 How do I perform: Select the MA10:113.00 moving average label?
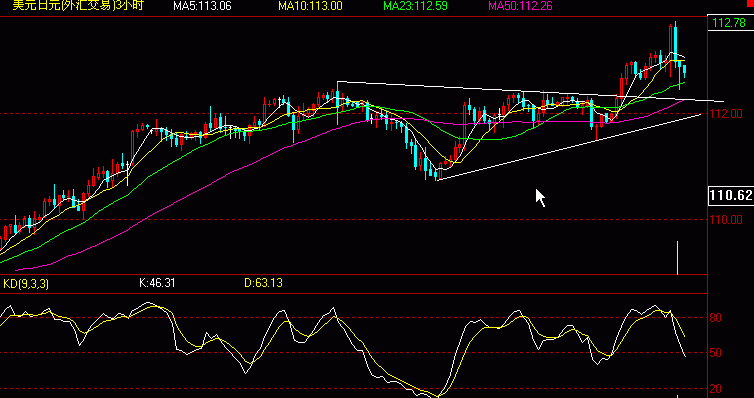click(310, 6)
